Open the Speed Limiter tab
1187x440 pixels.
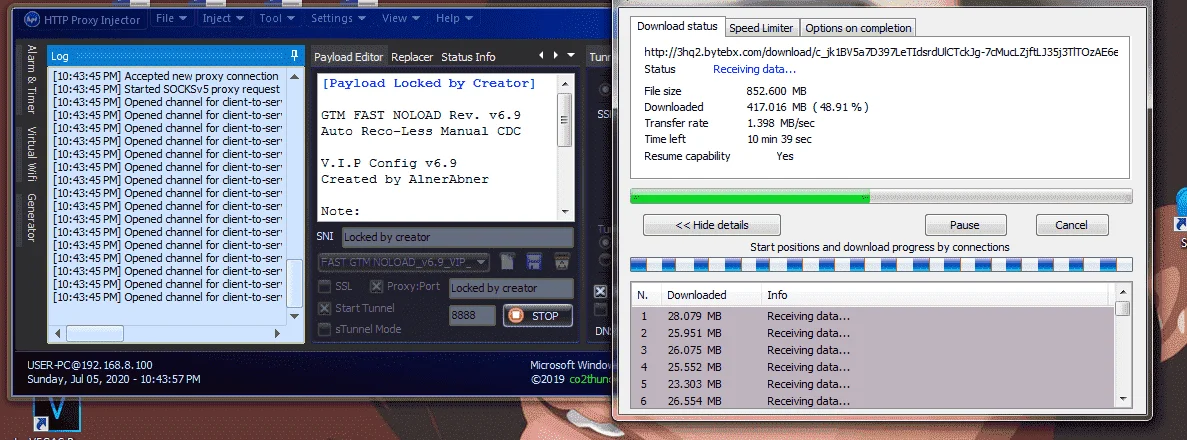(761, 28)
